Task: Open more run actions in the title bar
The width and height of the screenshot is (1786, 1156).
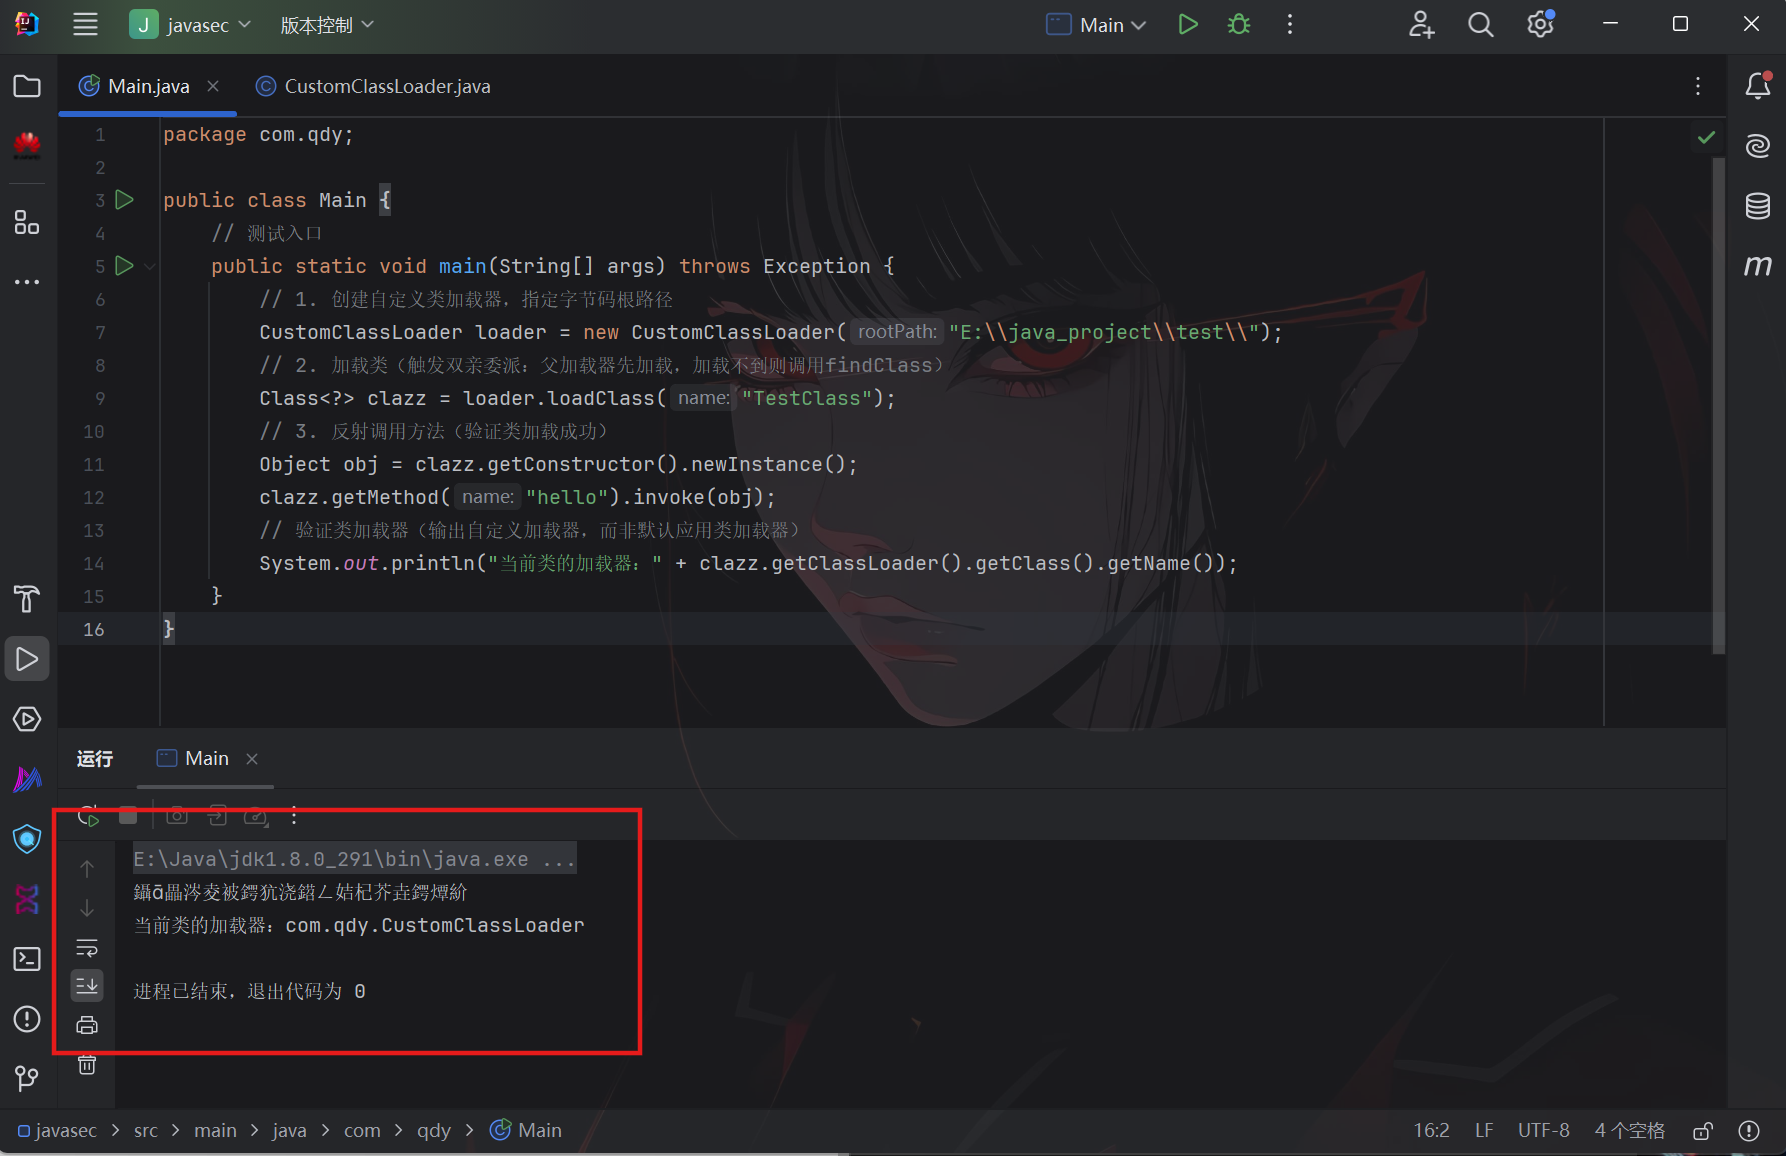Action: coord(1290,25)
